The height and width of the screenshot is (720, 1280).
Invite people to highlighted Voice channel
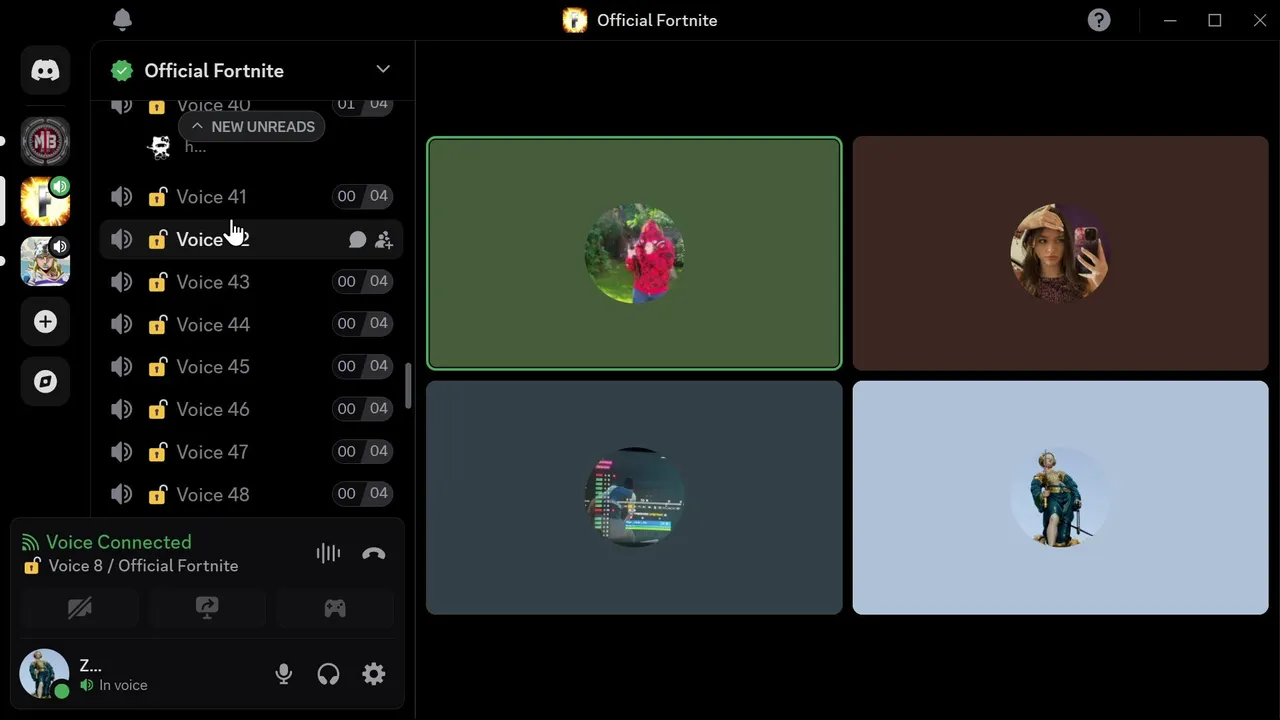coord(384,240)
